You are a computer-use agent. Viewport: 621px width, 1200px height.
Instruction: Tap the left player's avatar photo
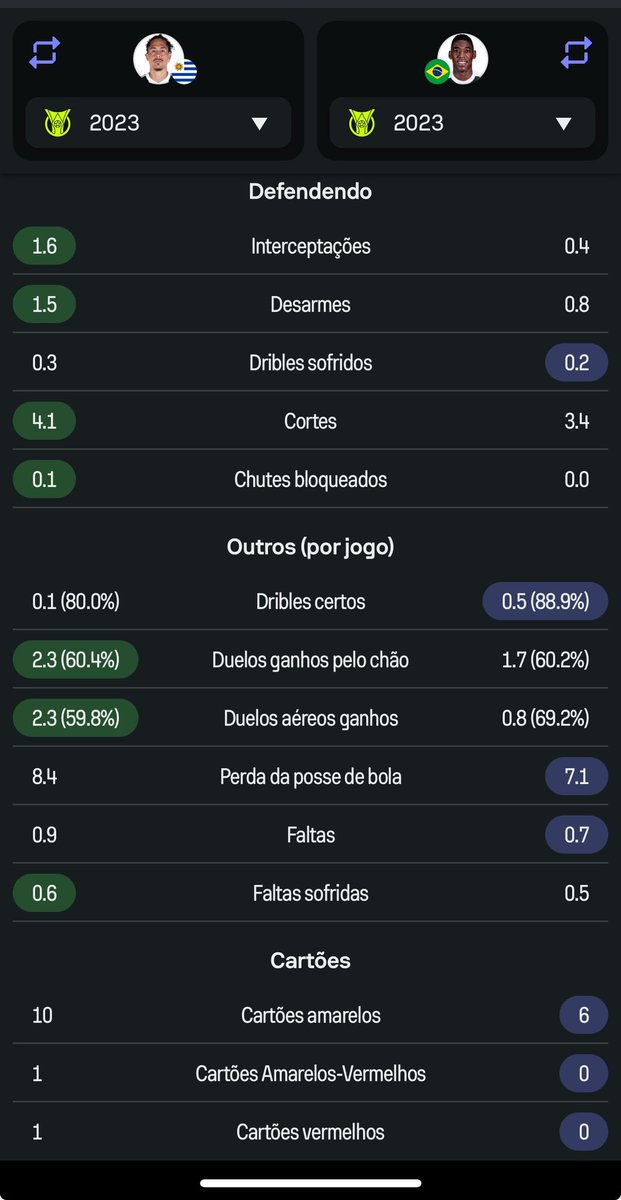tap(158, 59)
